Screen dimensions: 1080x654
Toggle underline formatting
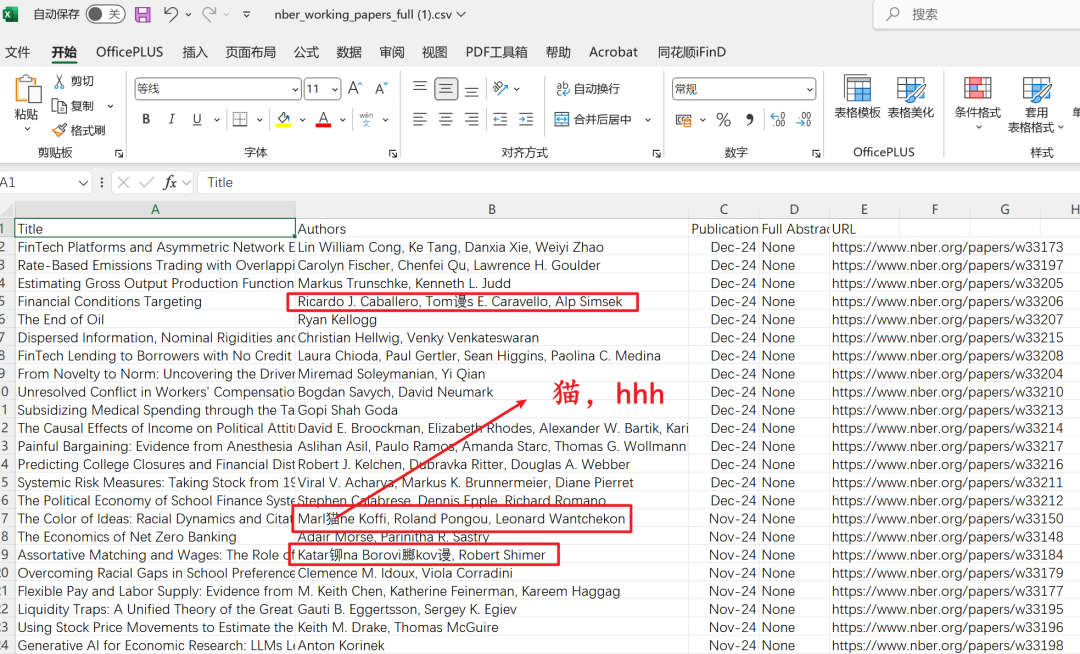pos(197,119)
